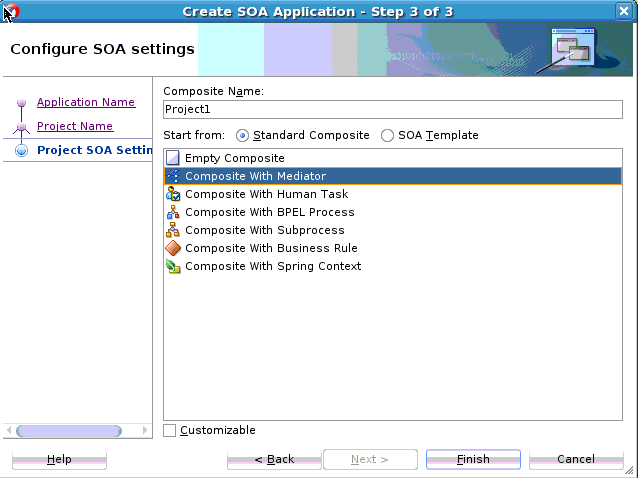Click the steps panel horizontal scrollbar thumb
This screenshot has width=638, height=478.
[x=69, y=430]
